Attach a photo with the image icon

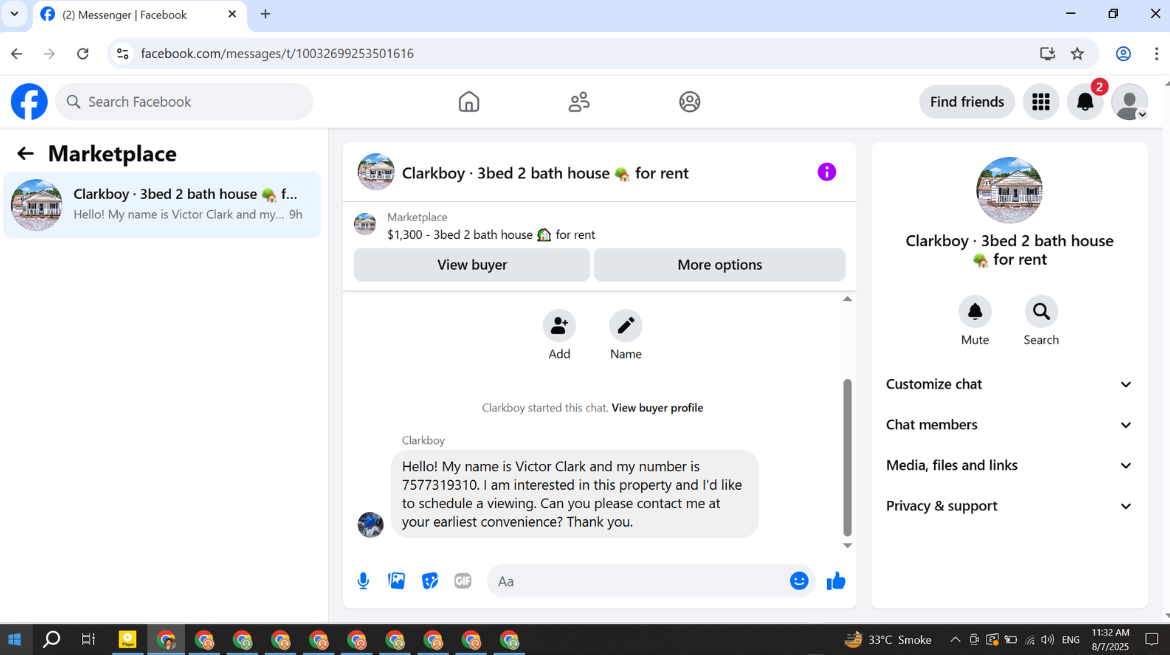(396, 581)
